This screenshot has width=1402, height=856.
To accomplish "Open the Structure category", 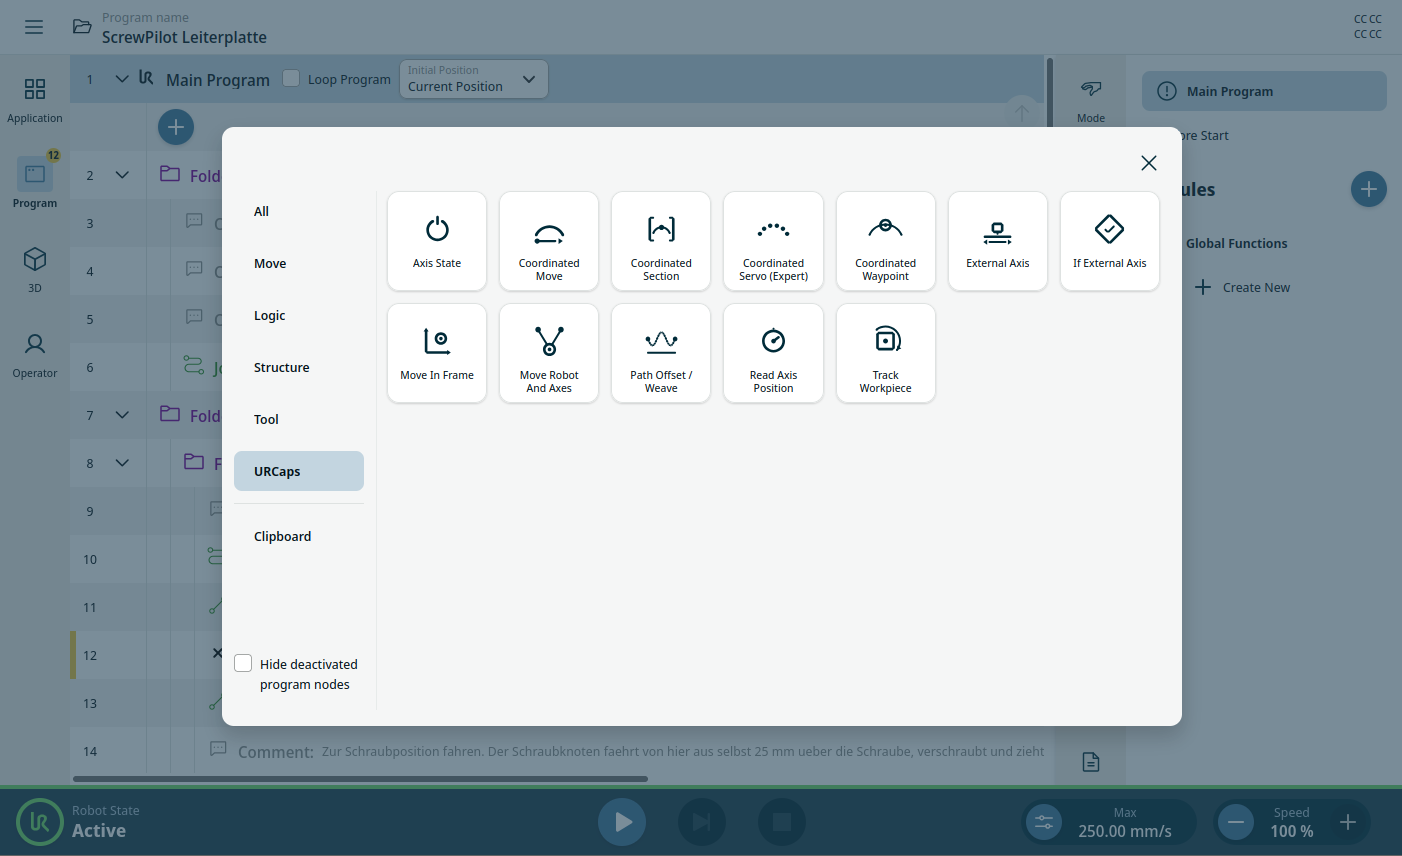I will pos(299,367).
